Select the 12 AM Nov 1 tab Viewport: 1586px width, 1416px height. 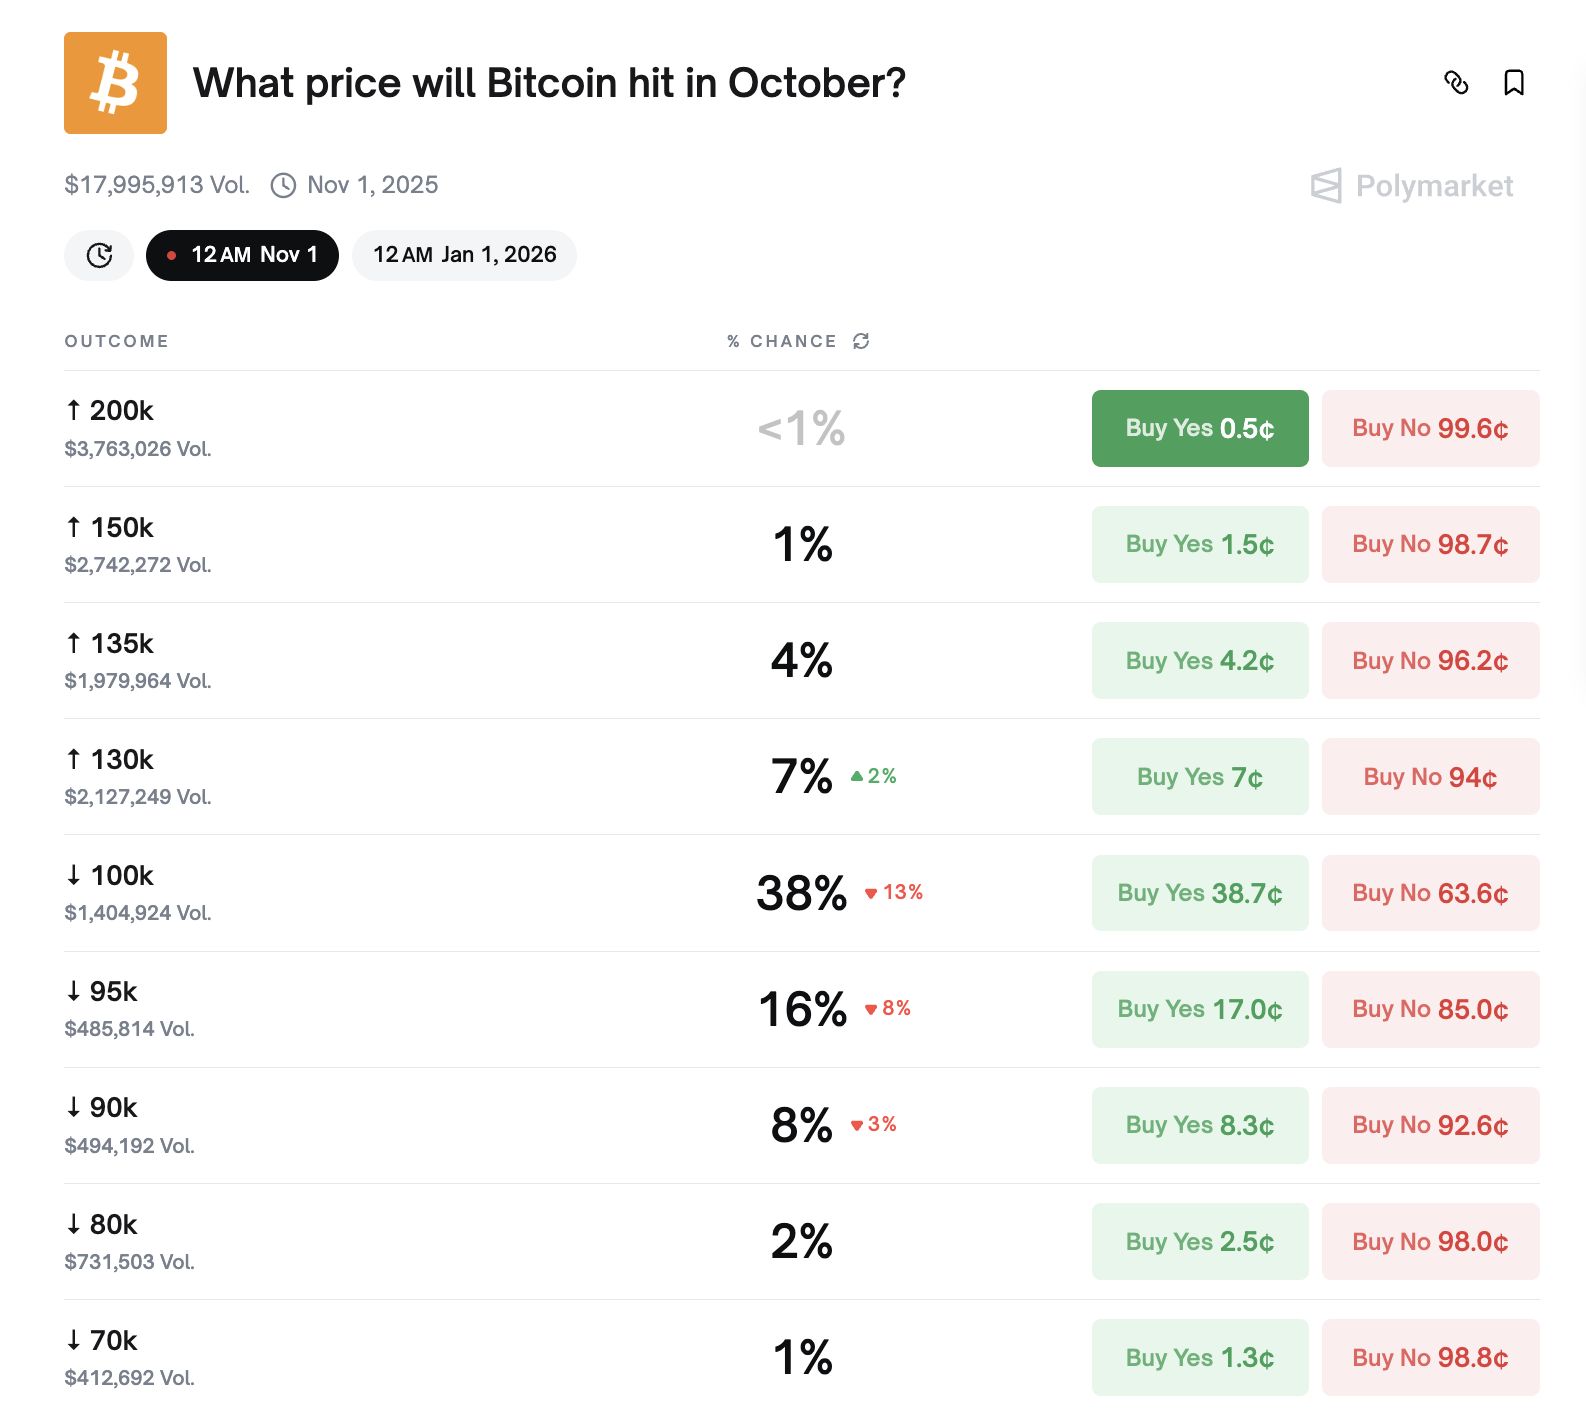(x=242, y=255)
